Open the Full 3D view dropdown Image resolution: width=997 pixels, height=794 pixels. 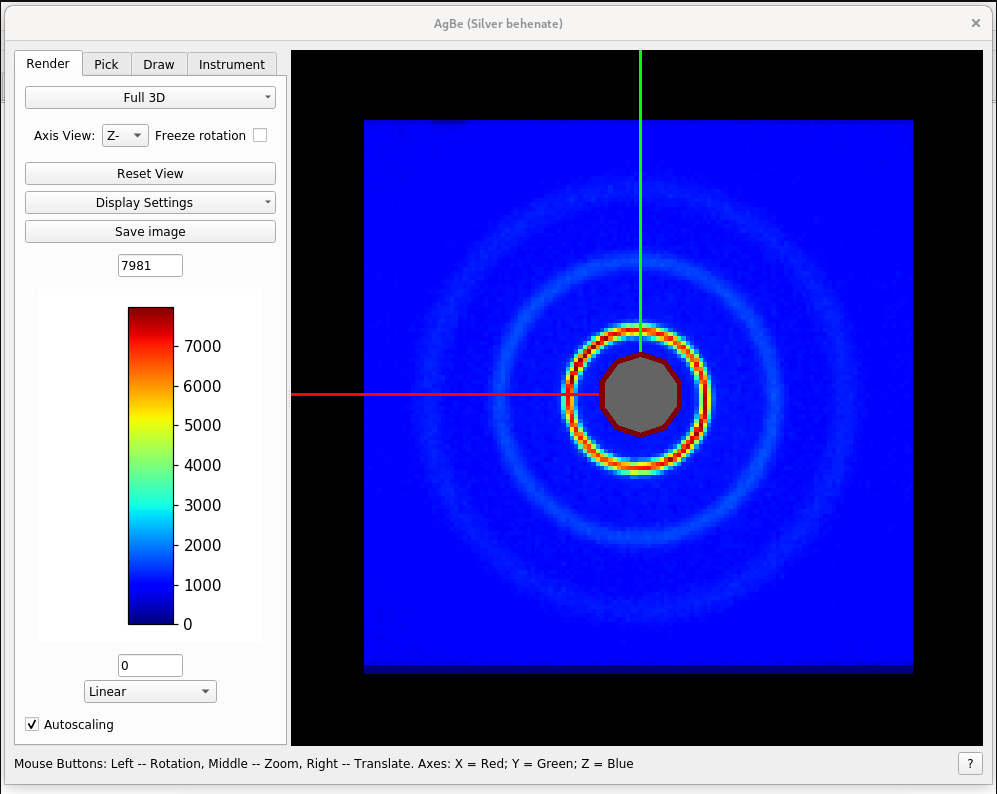(150, 98)
